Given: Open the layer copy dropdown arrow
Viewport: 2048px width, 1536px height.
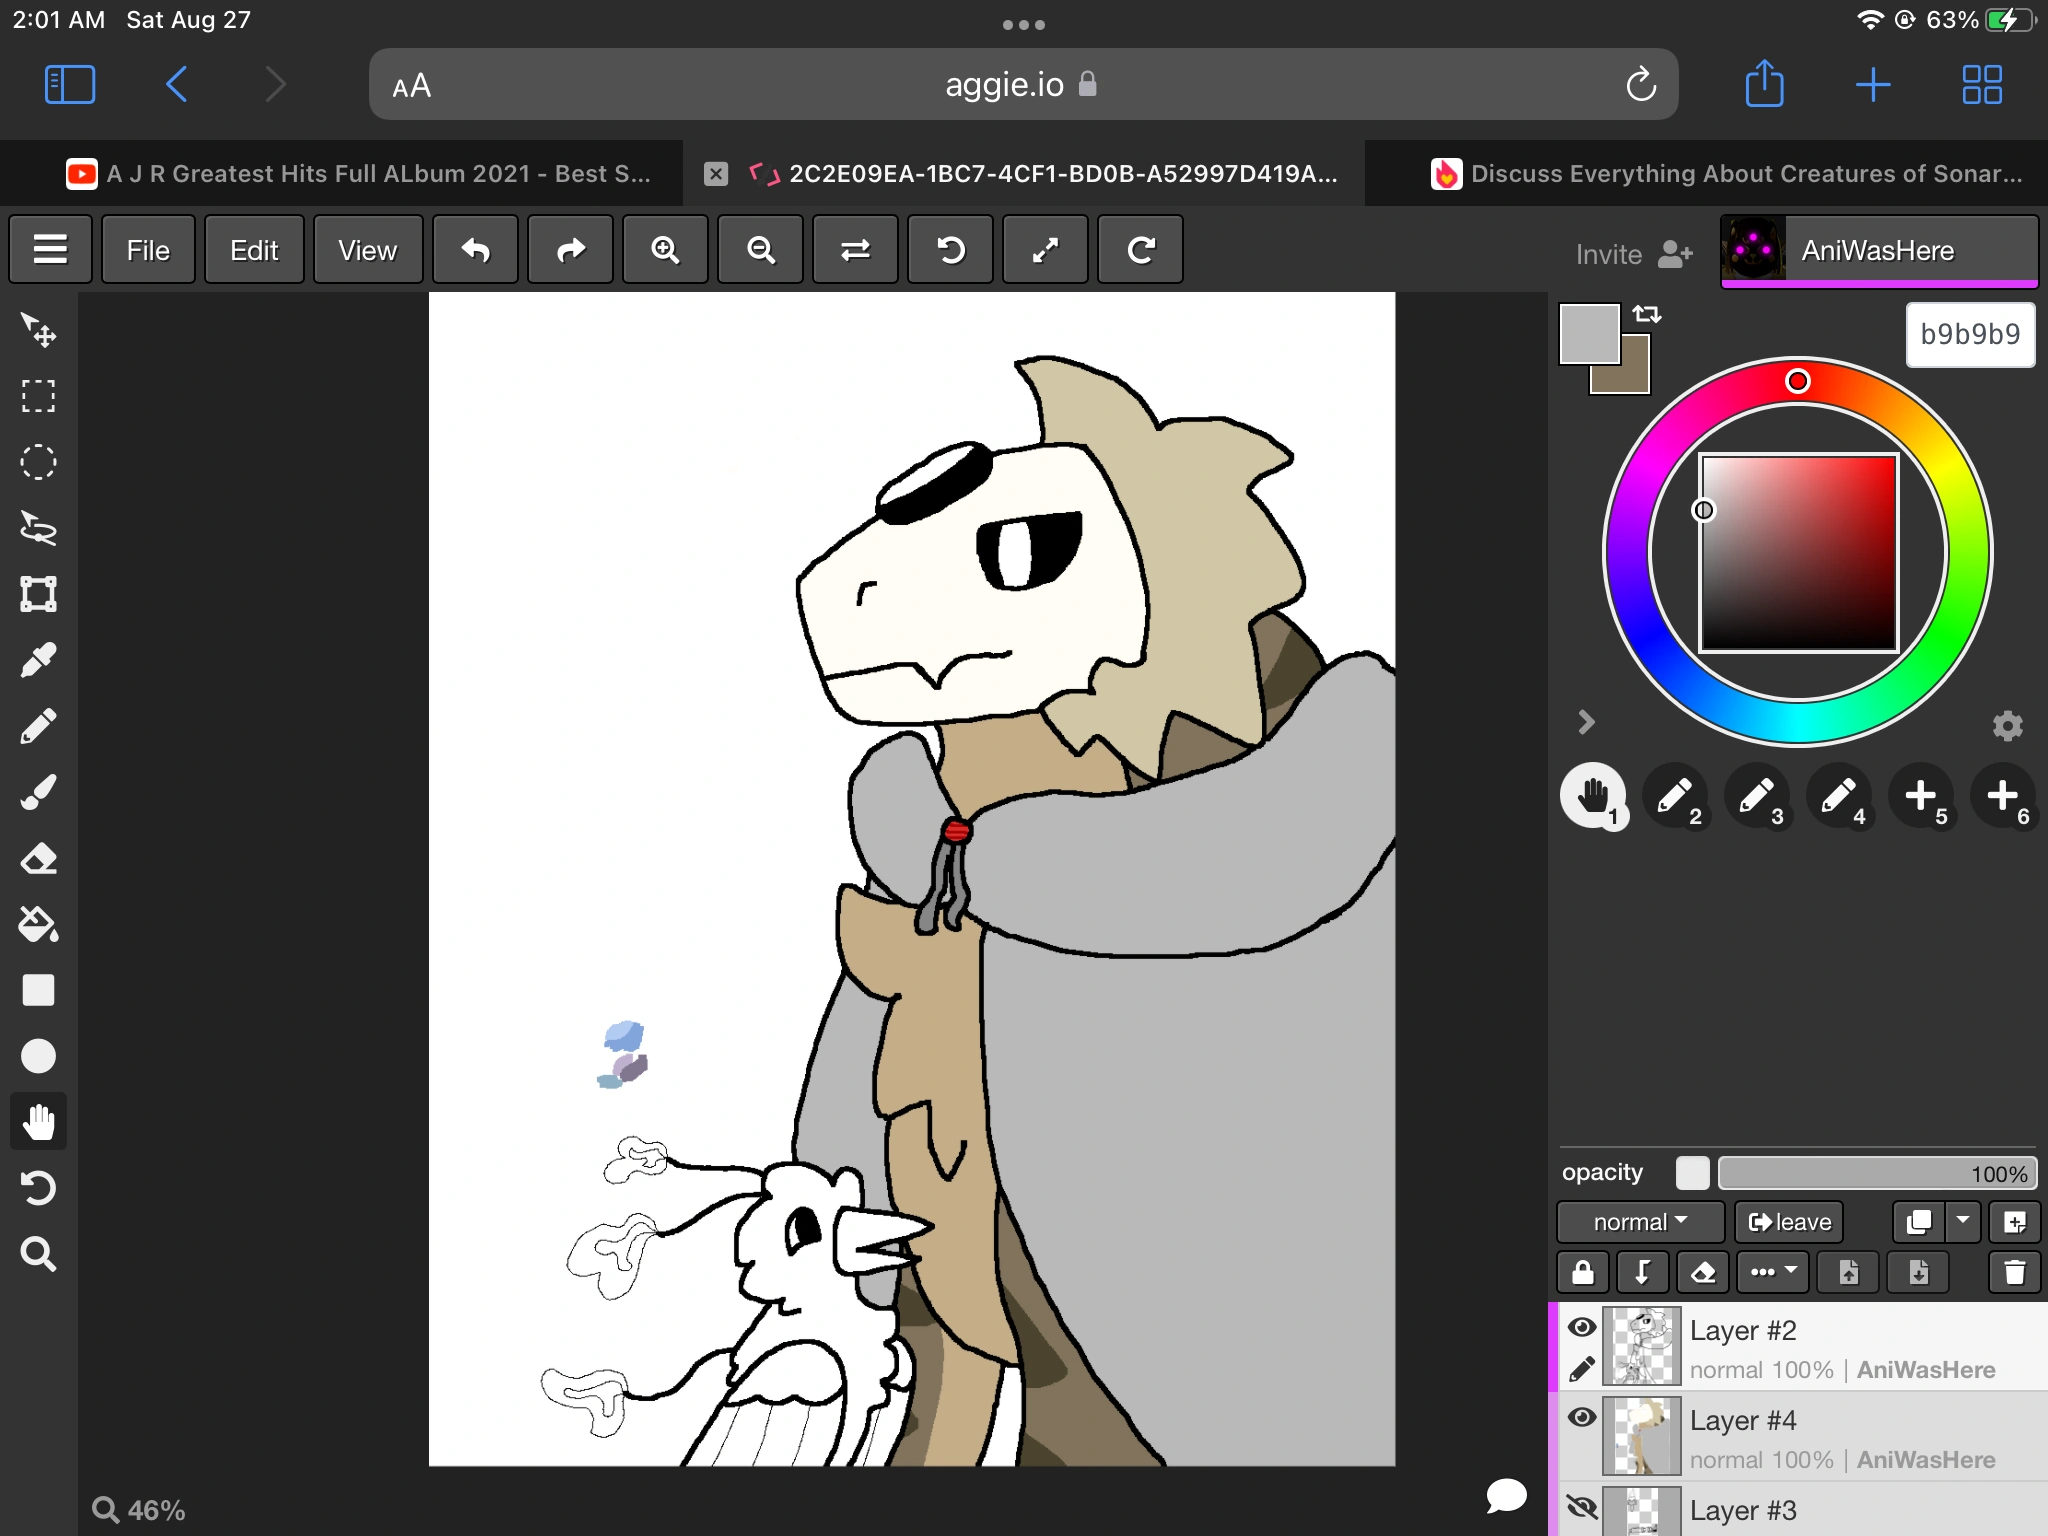Looking at the screenshot, I should 1964,1221.
